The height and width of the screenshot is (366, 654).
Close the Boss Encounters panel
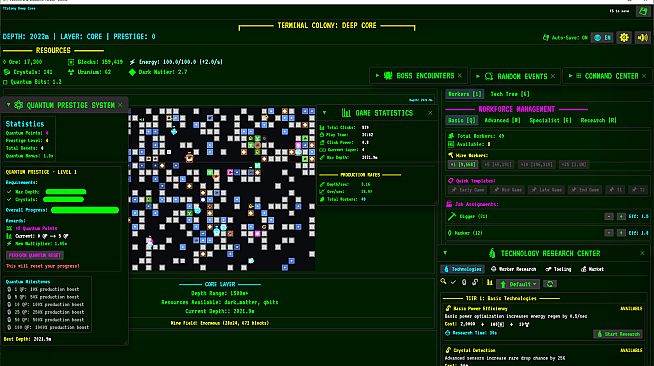click(x=460, y=75)
